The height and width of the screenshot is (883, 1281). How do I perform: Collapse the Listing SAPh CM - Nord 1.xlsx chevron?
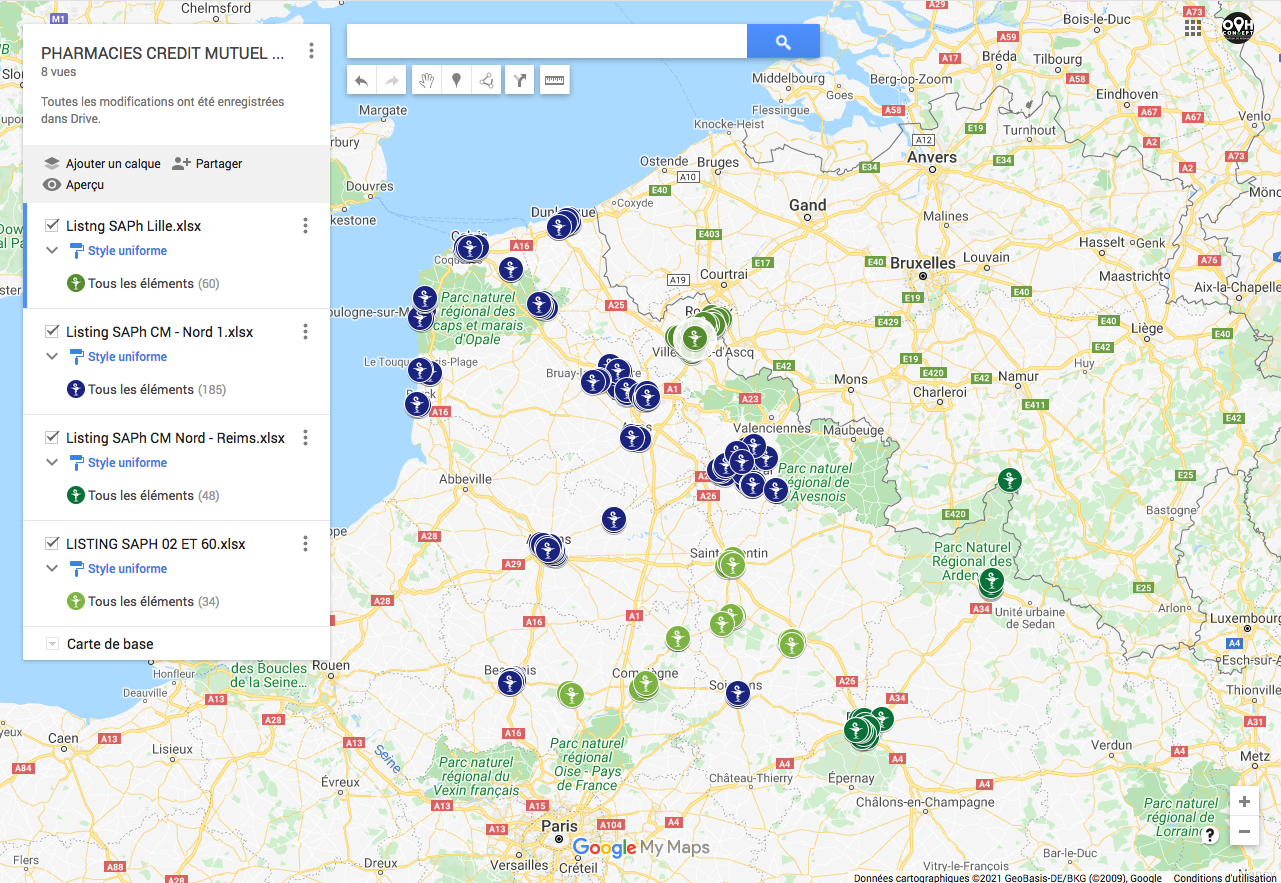tap(52, 357)
